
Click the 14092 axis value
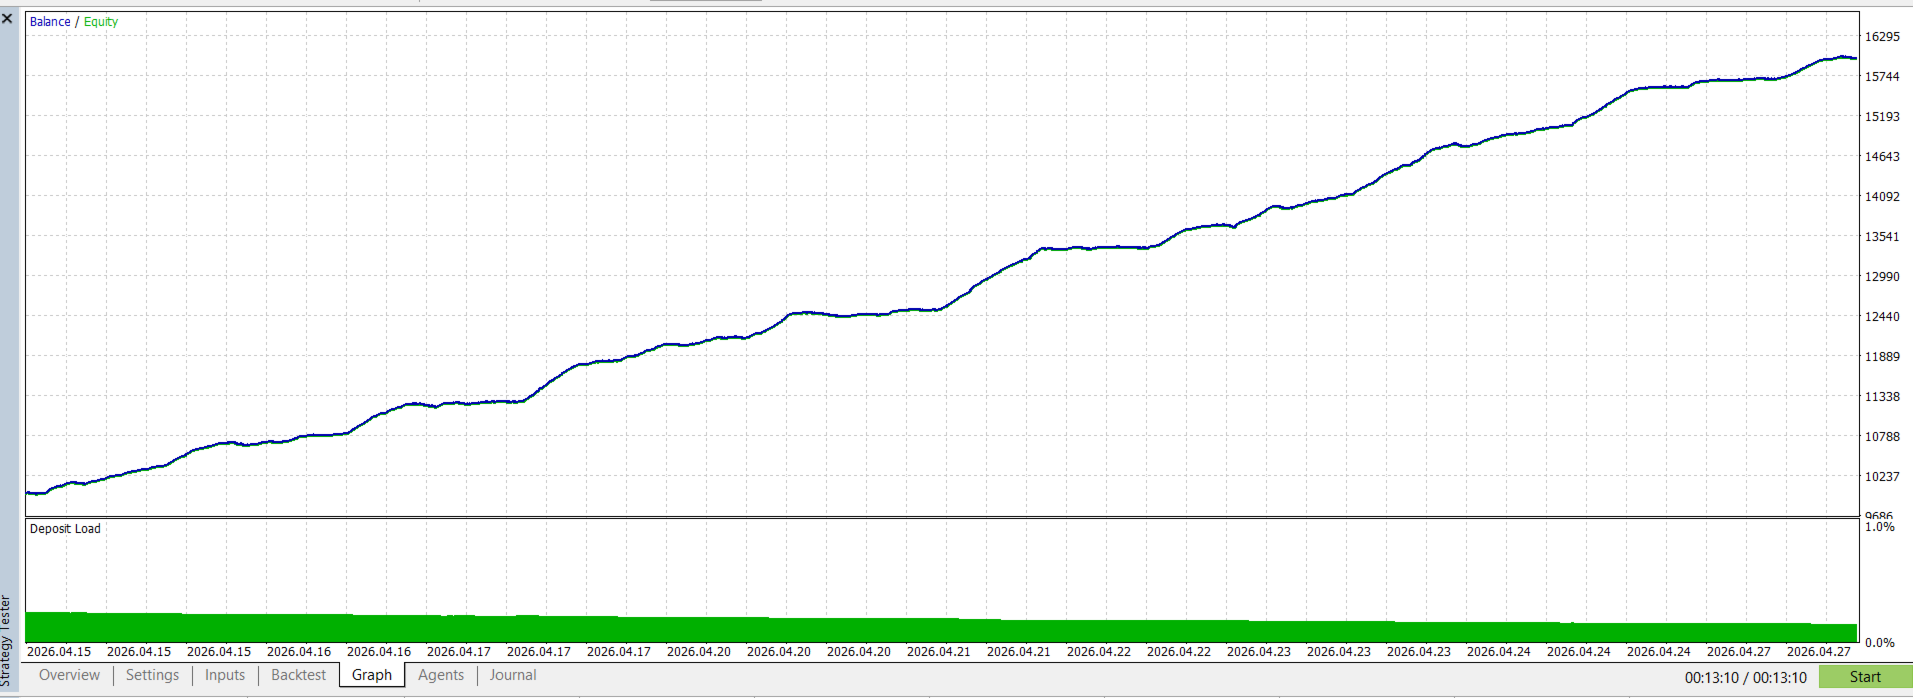1882,196
